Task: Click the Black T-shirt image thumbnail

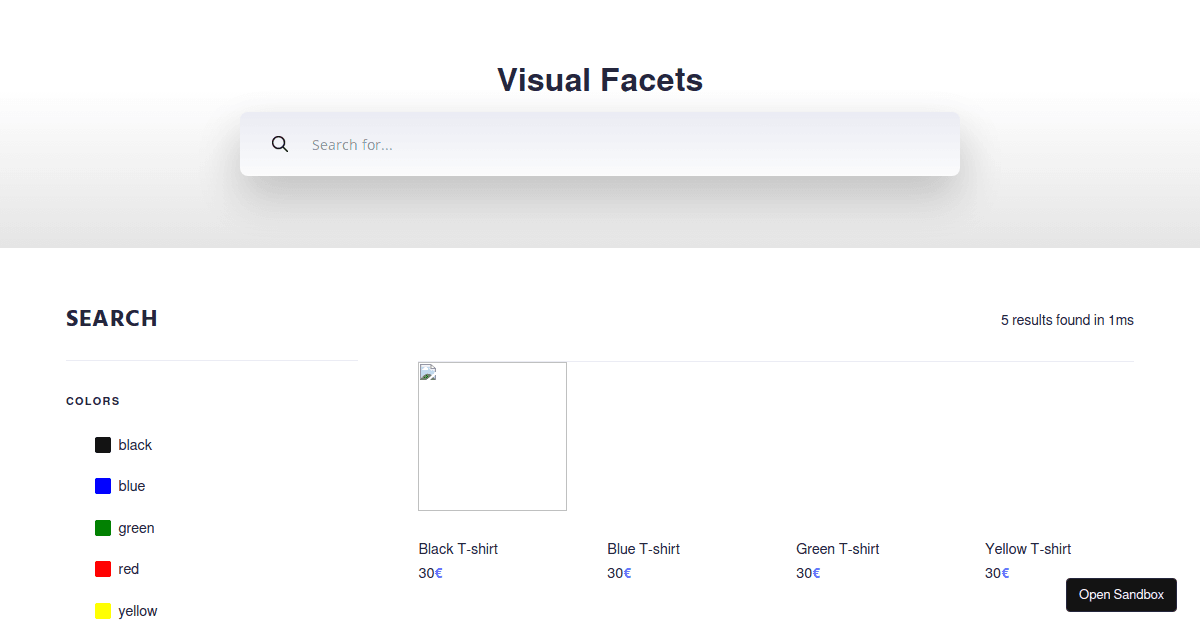Action: click(492, 436)
